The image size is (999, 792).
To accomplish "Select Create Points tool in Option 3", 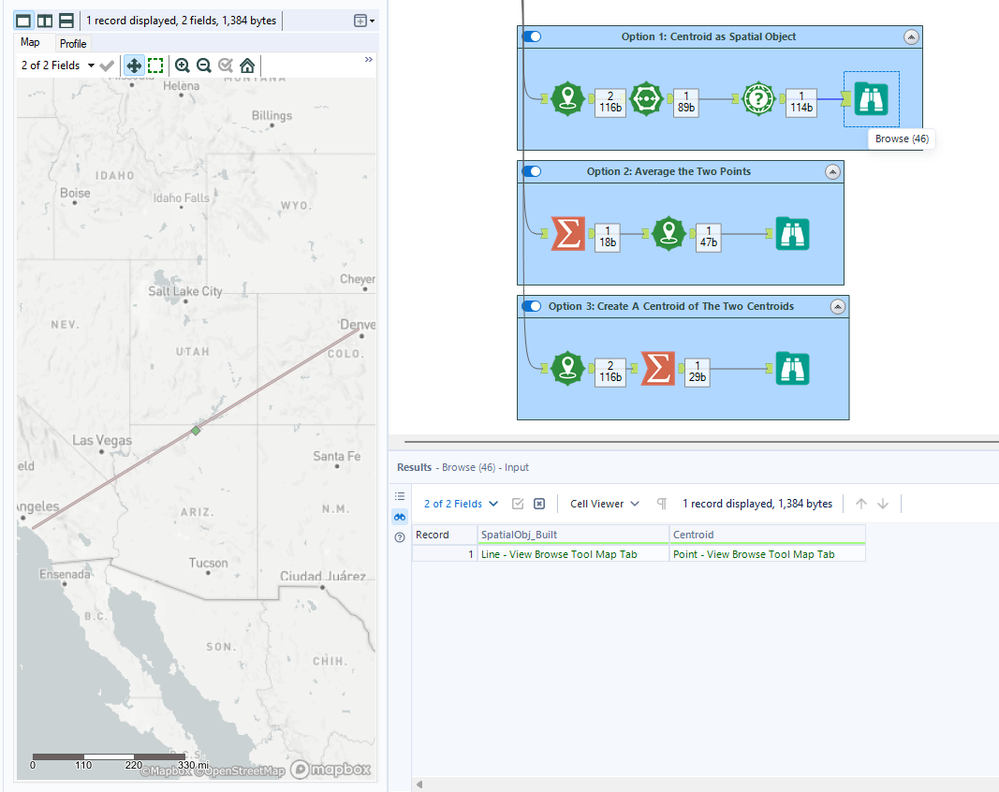I will coord(567,368).
